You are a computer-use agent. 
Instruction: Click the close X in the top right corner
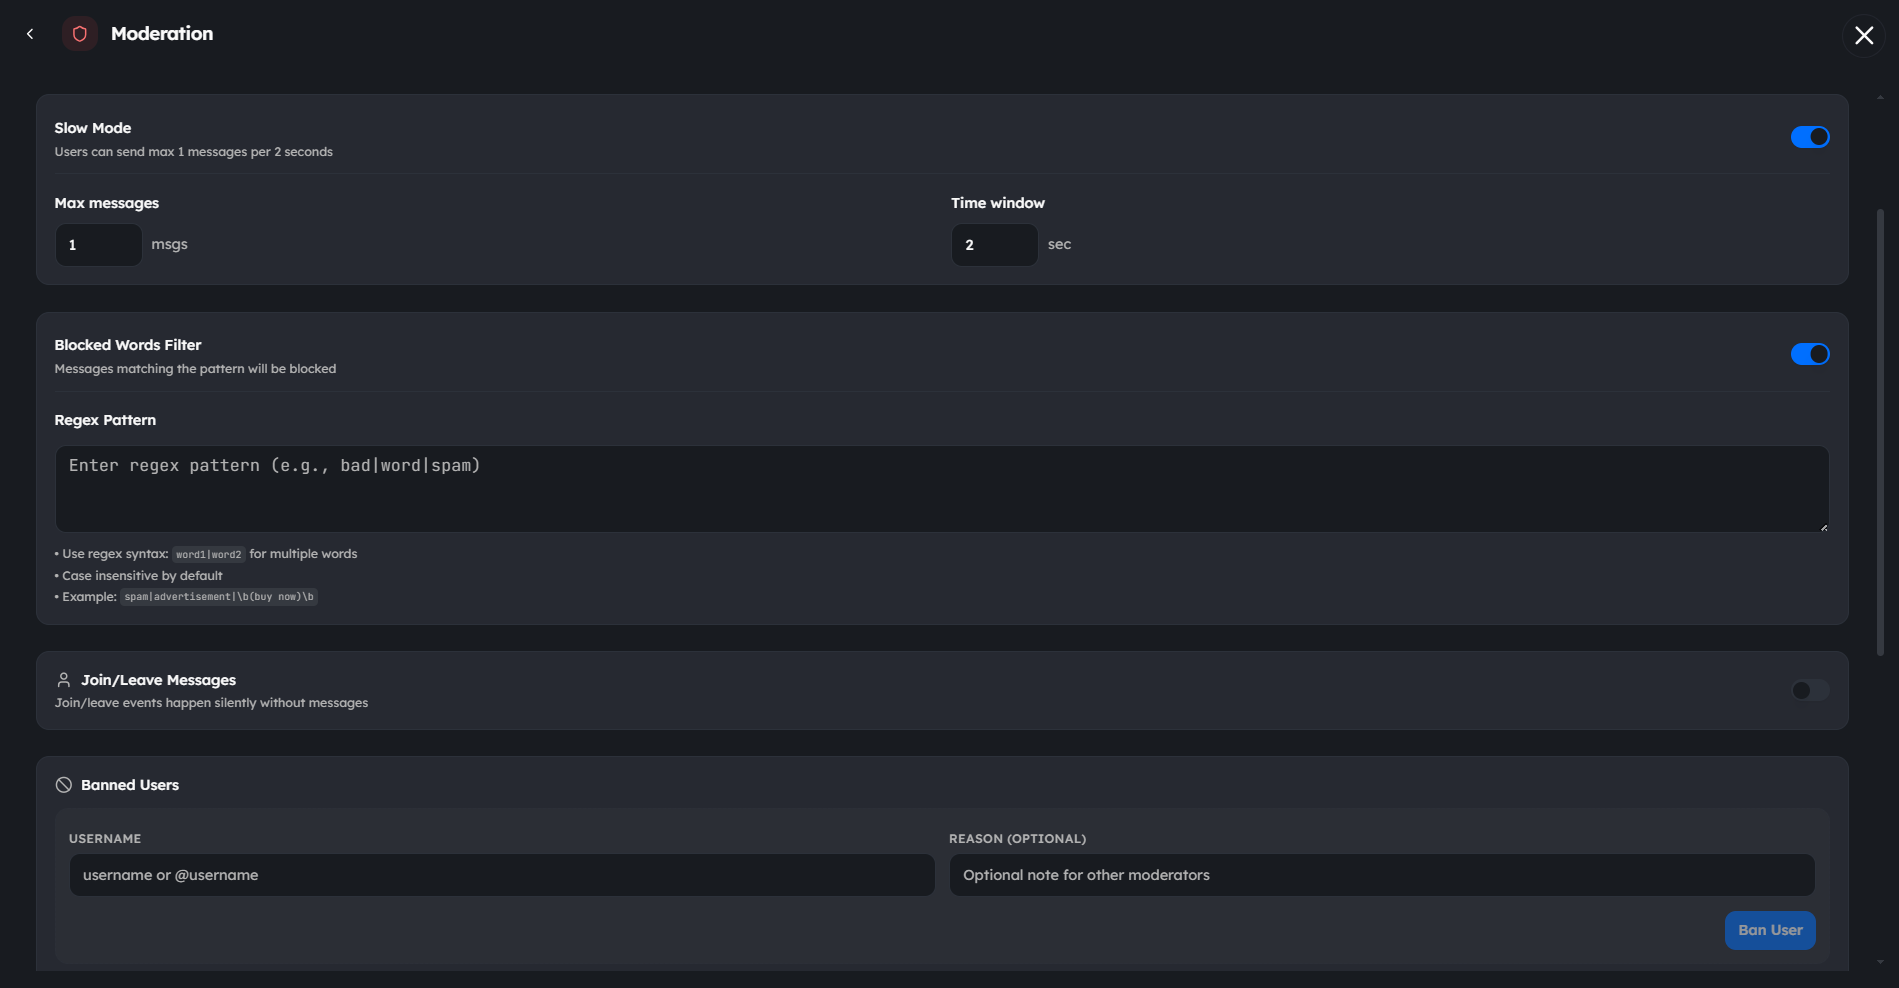tap(1863, 35)
